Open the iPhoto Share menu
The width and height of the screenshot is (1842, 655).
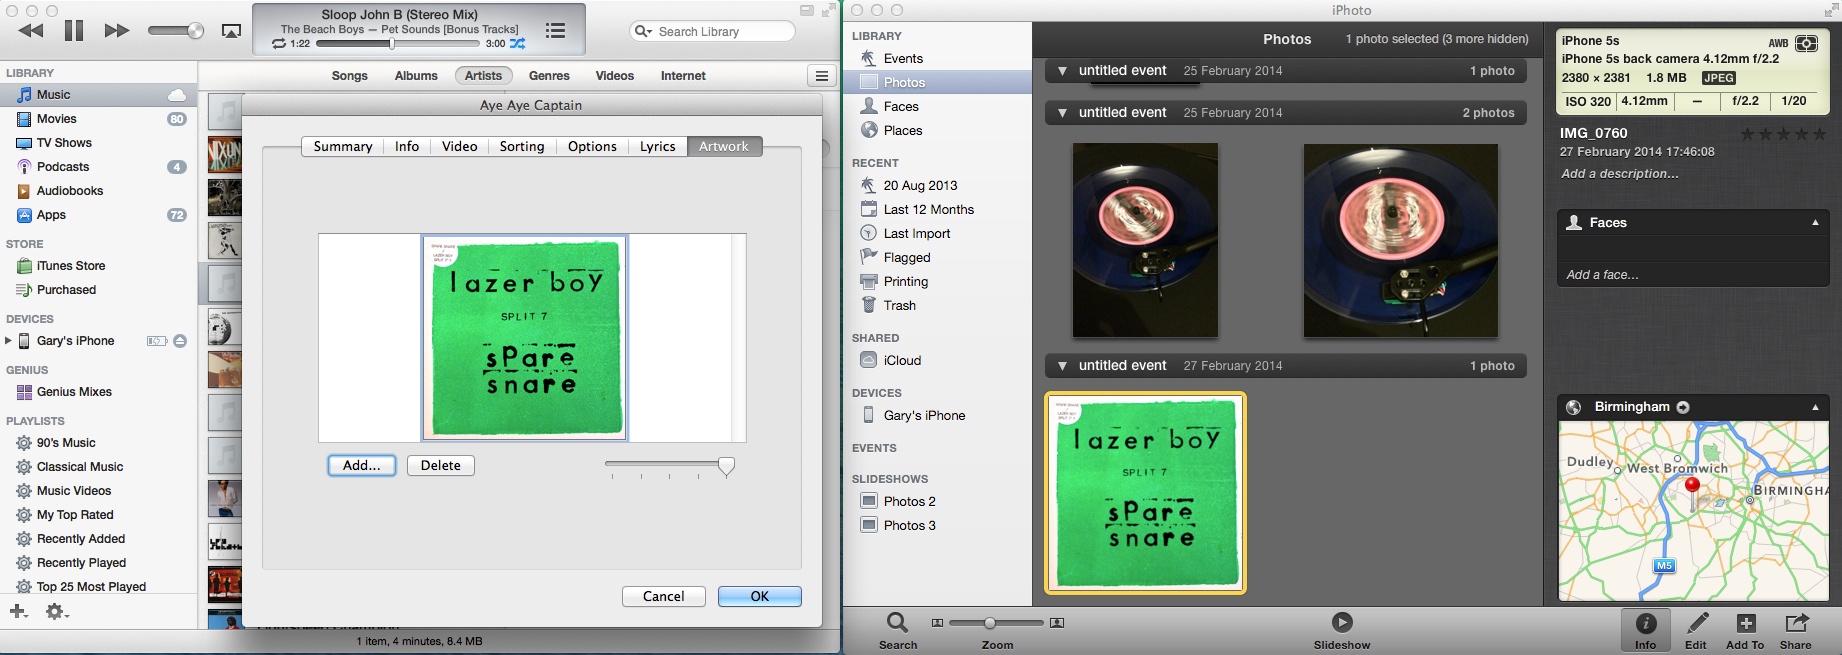click(1796, 631)
